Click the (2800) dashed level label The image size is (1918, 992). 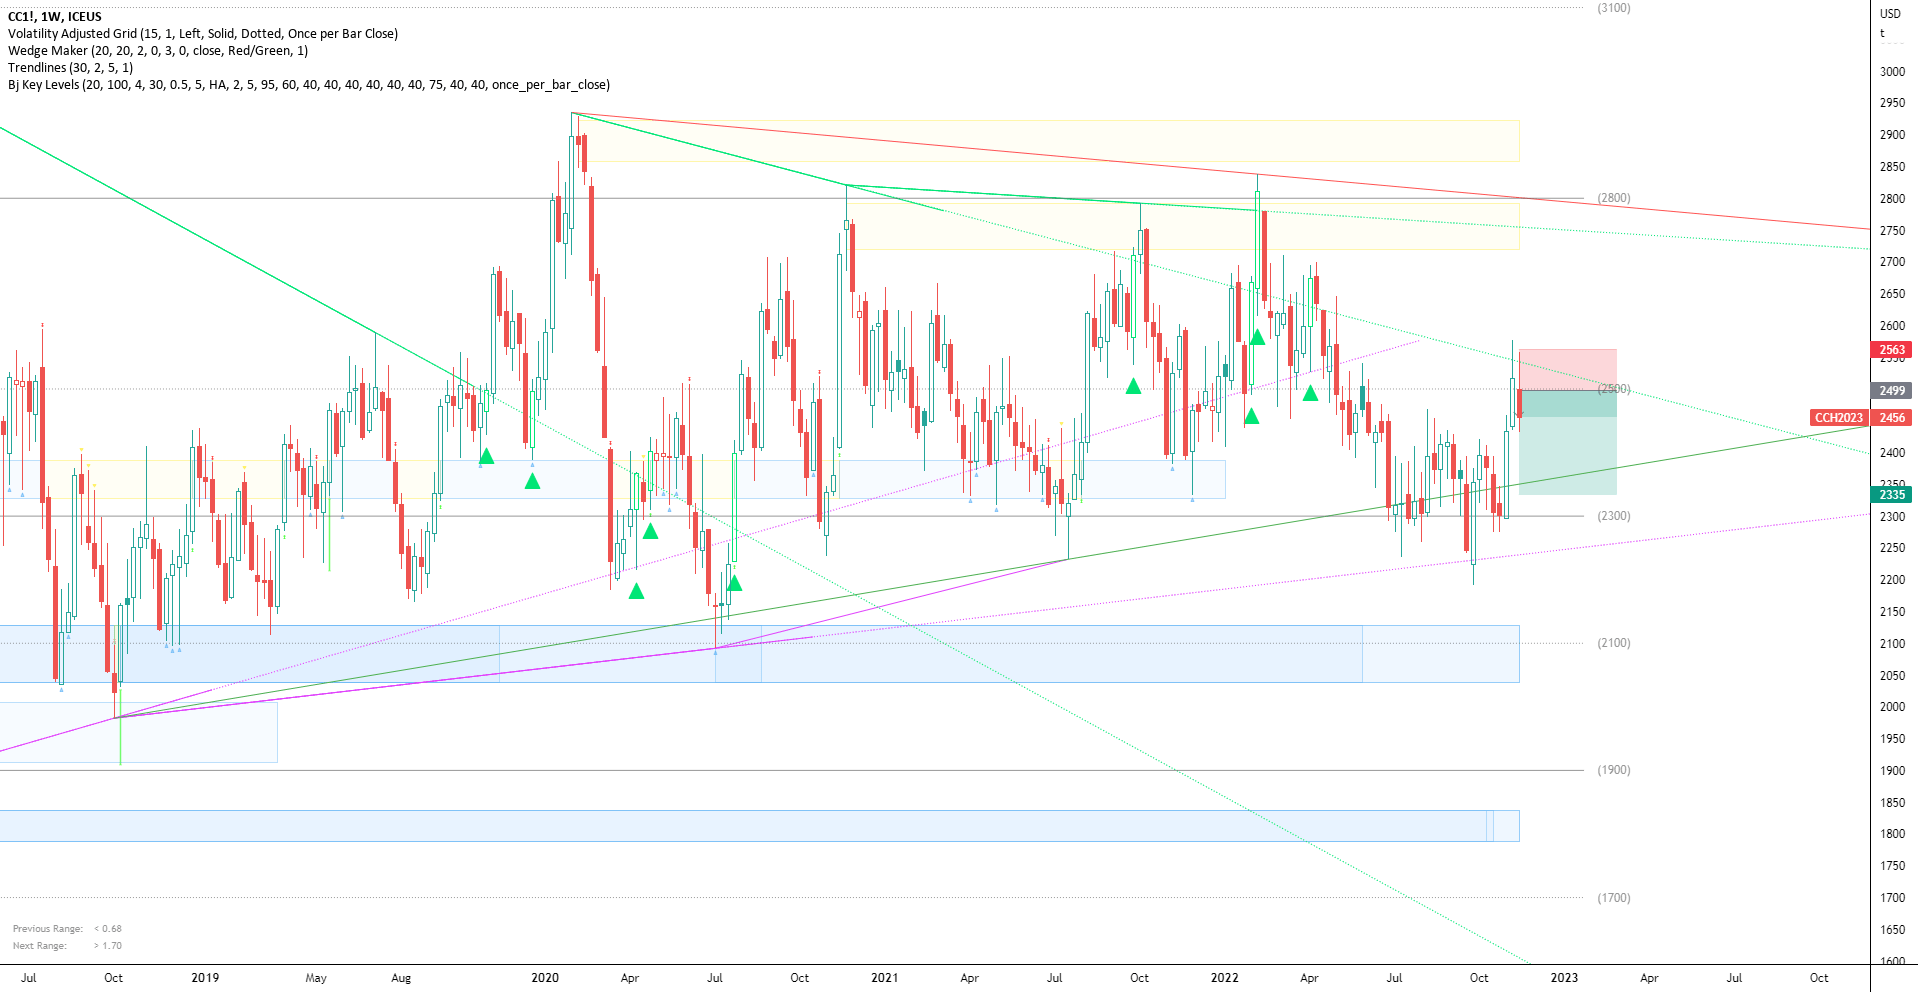click(1612, 198)
